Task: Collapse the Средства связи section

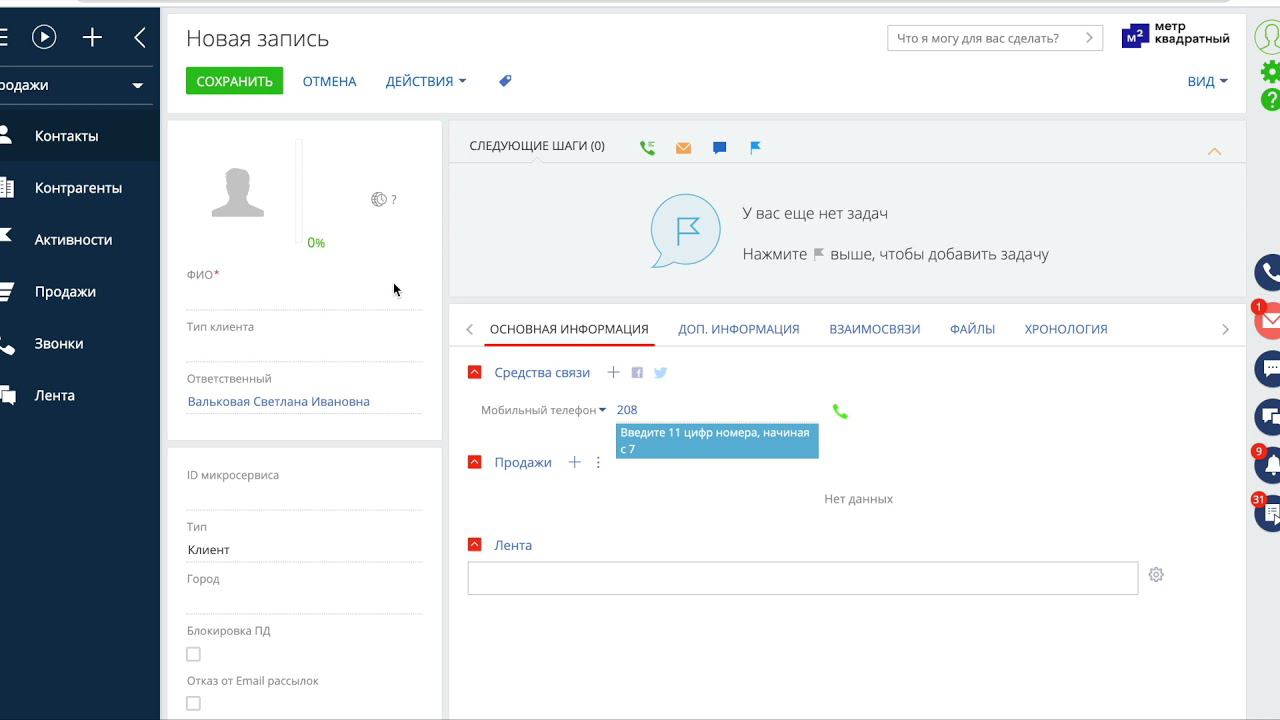Action: [475, 373]
